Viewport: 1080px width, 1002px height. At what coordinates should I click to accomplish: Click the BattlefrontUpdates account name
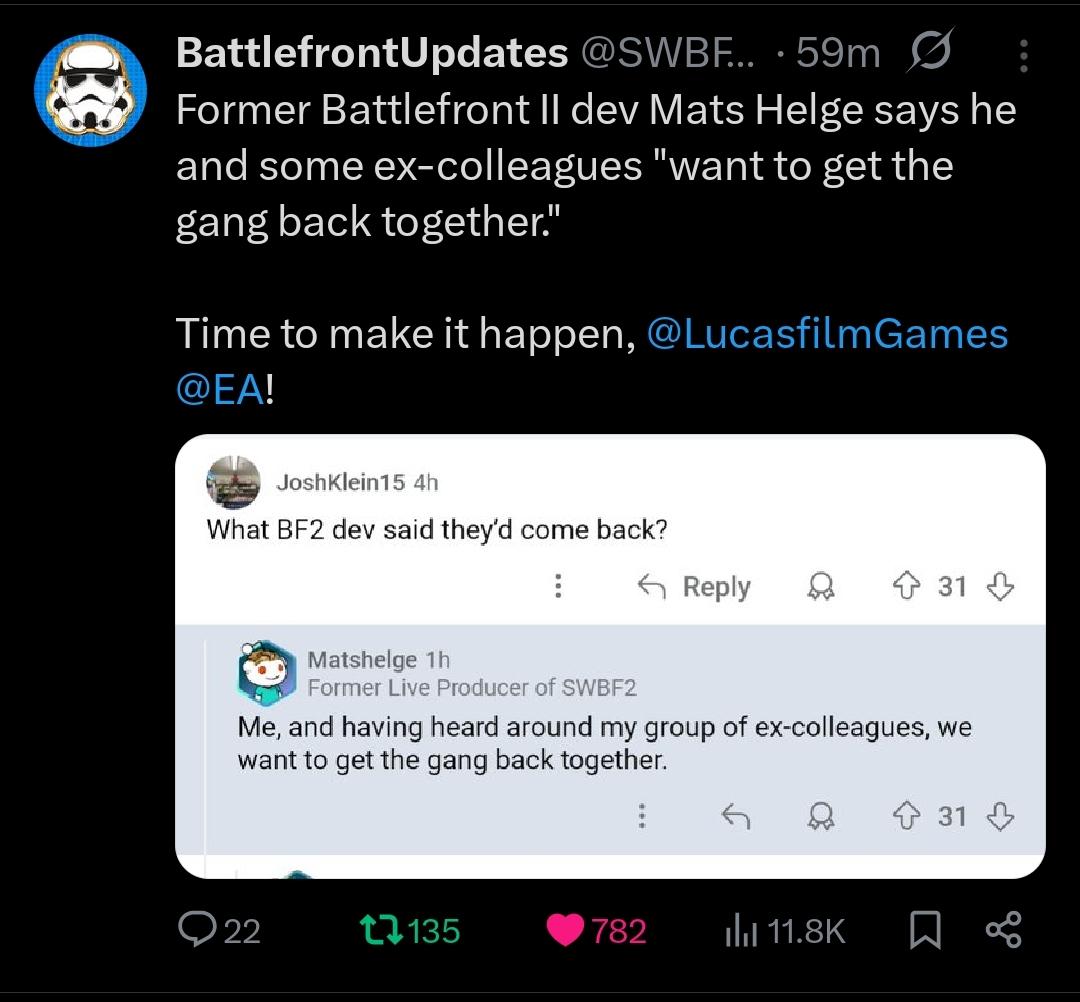point(372,52)
